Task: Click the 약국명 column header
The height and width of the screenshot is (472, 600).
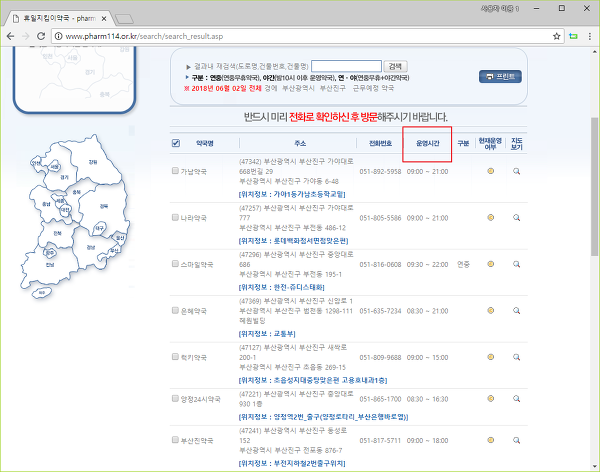Action: point(205,143)
